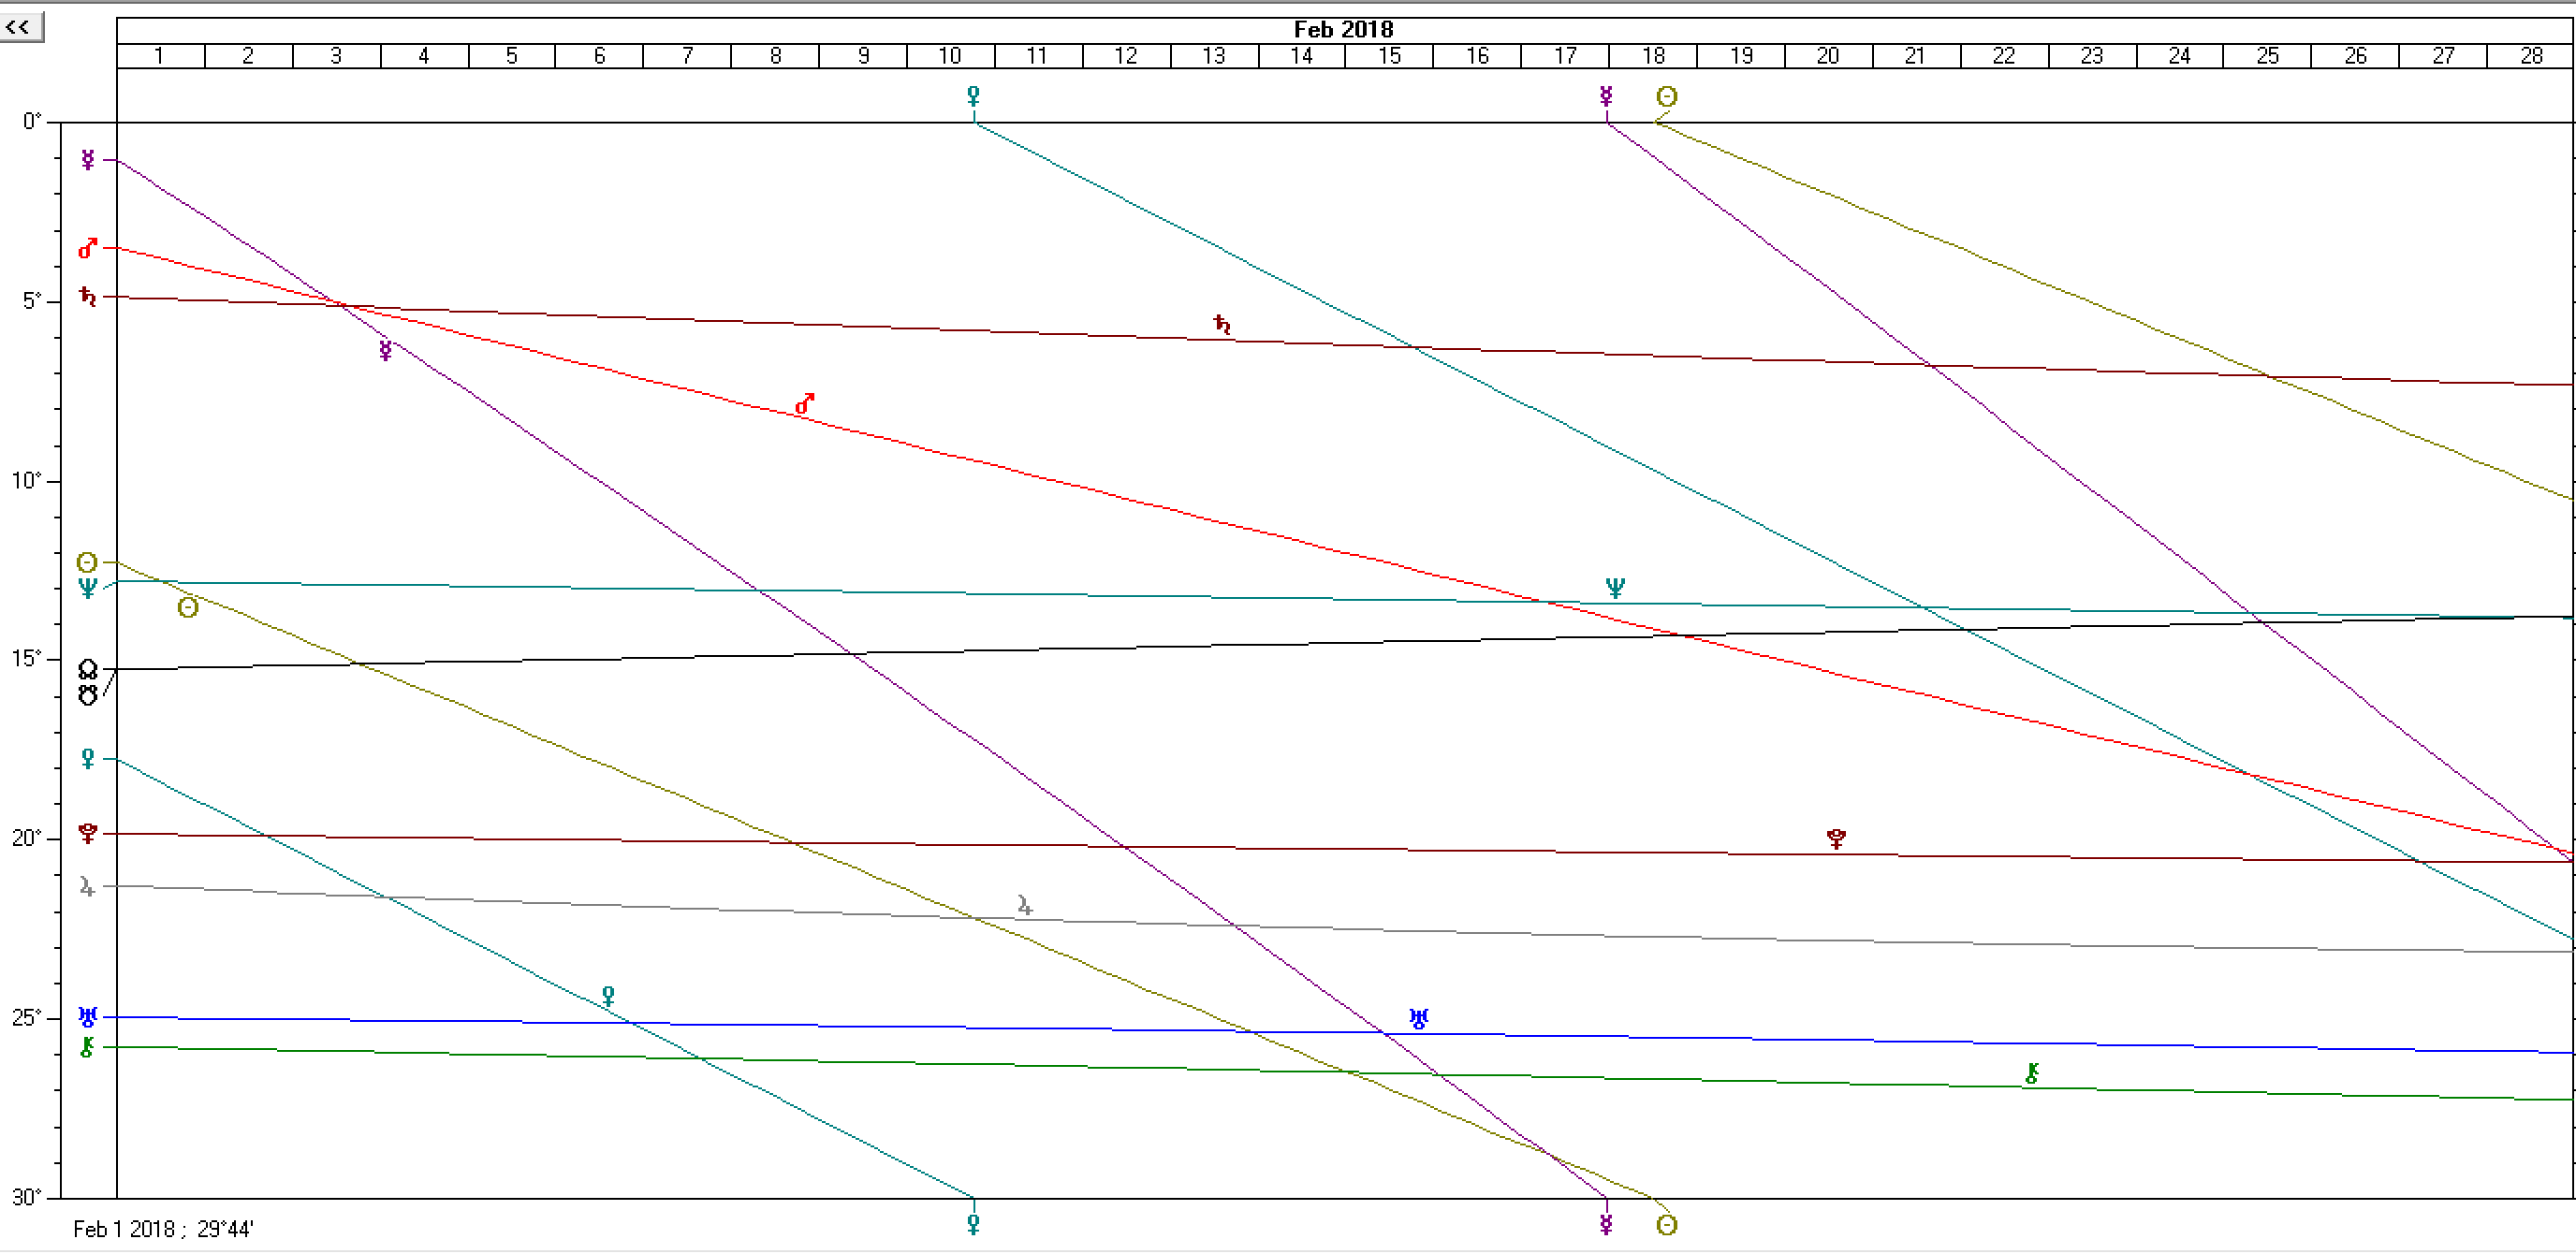Click the Mars glyph on the left axis
Image resolution: width=2576 pixels, height=1254 pixels.
pos(89,248)
